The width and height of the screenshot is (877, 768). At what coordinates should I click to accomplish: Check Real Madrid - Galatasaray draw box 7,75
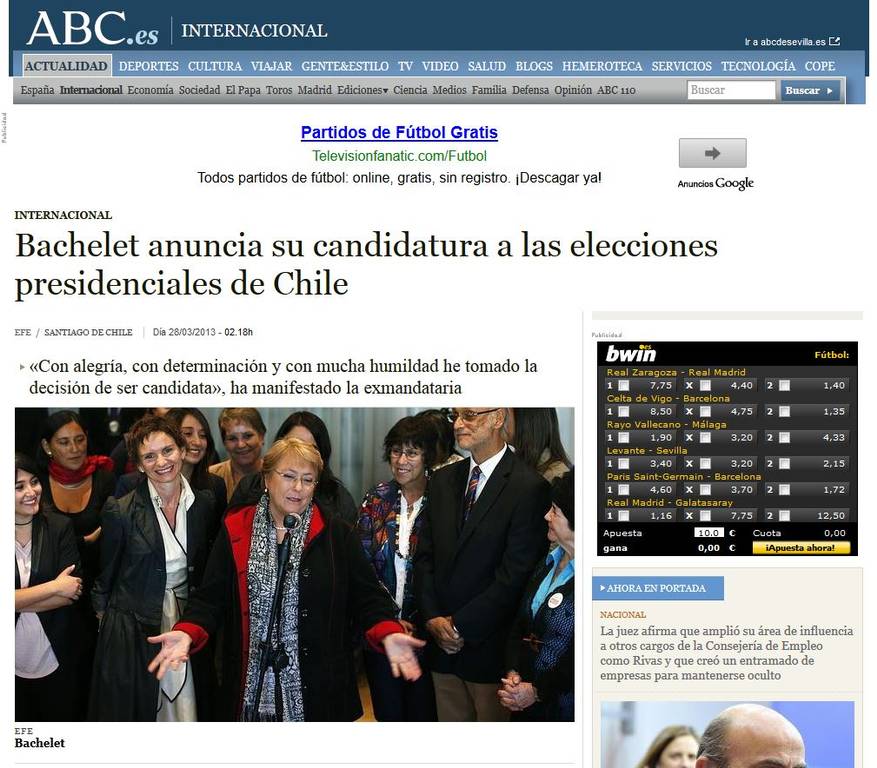point(705,516)
